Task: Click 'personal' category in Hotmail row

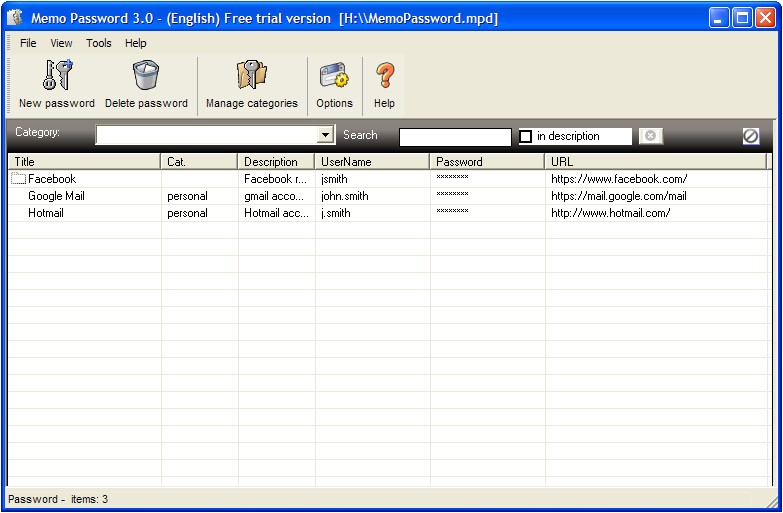Action: click(187, 213)
